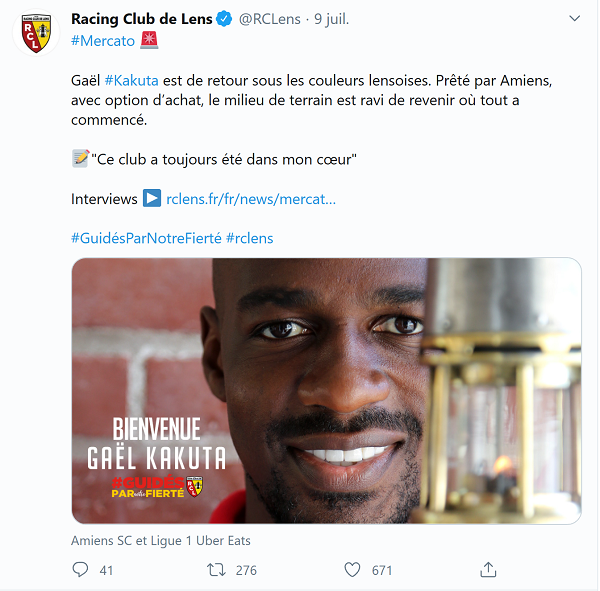Click the share upload icon
Viewport: 600px width, 591px height.
coord(488,570)
